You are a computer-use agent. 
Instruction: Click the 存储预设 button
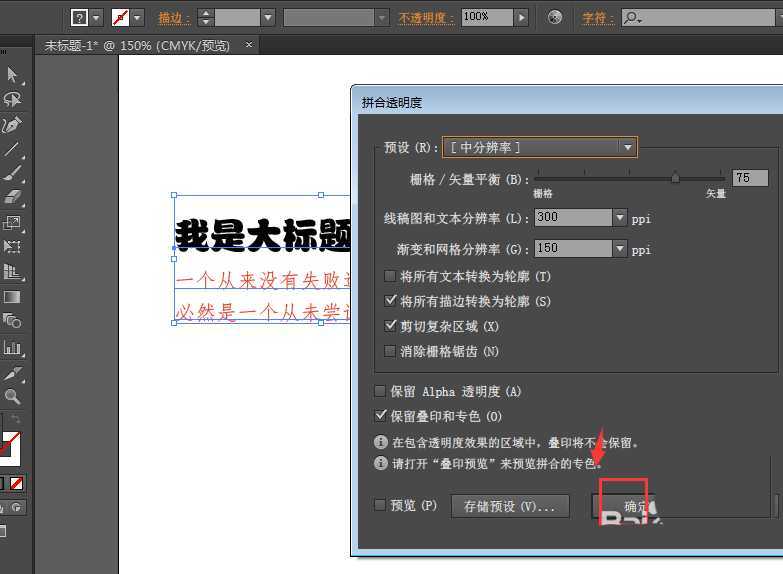click(510, 506)
